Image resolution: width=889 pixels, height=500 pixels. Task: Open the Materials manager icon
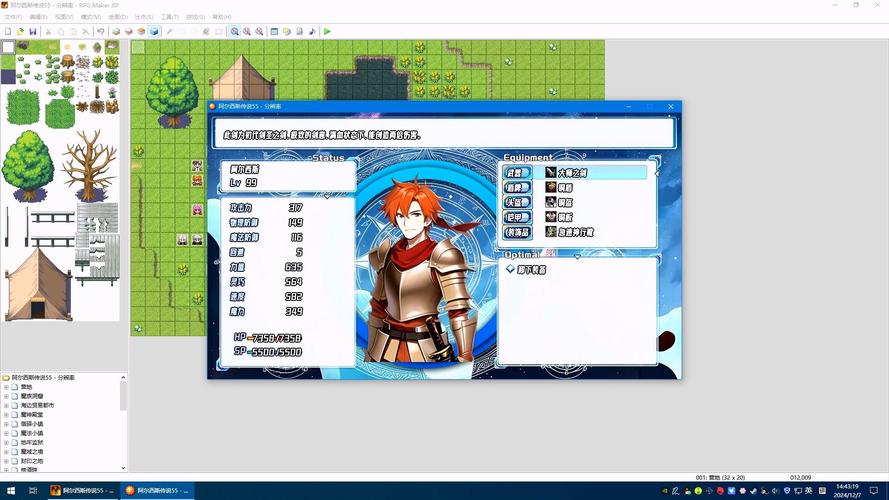coord(287,32)
